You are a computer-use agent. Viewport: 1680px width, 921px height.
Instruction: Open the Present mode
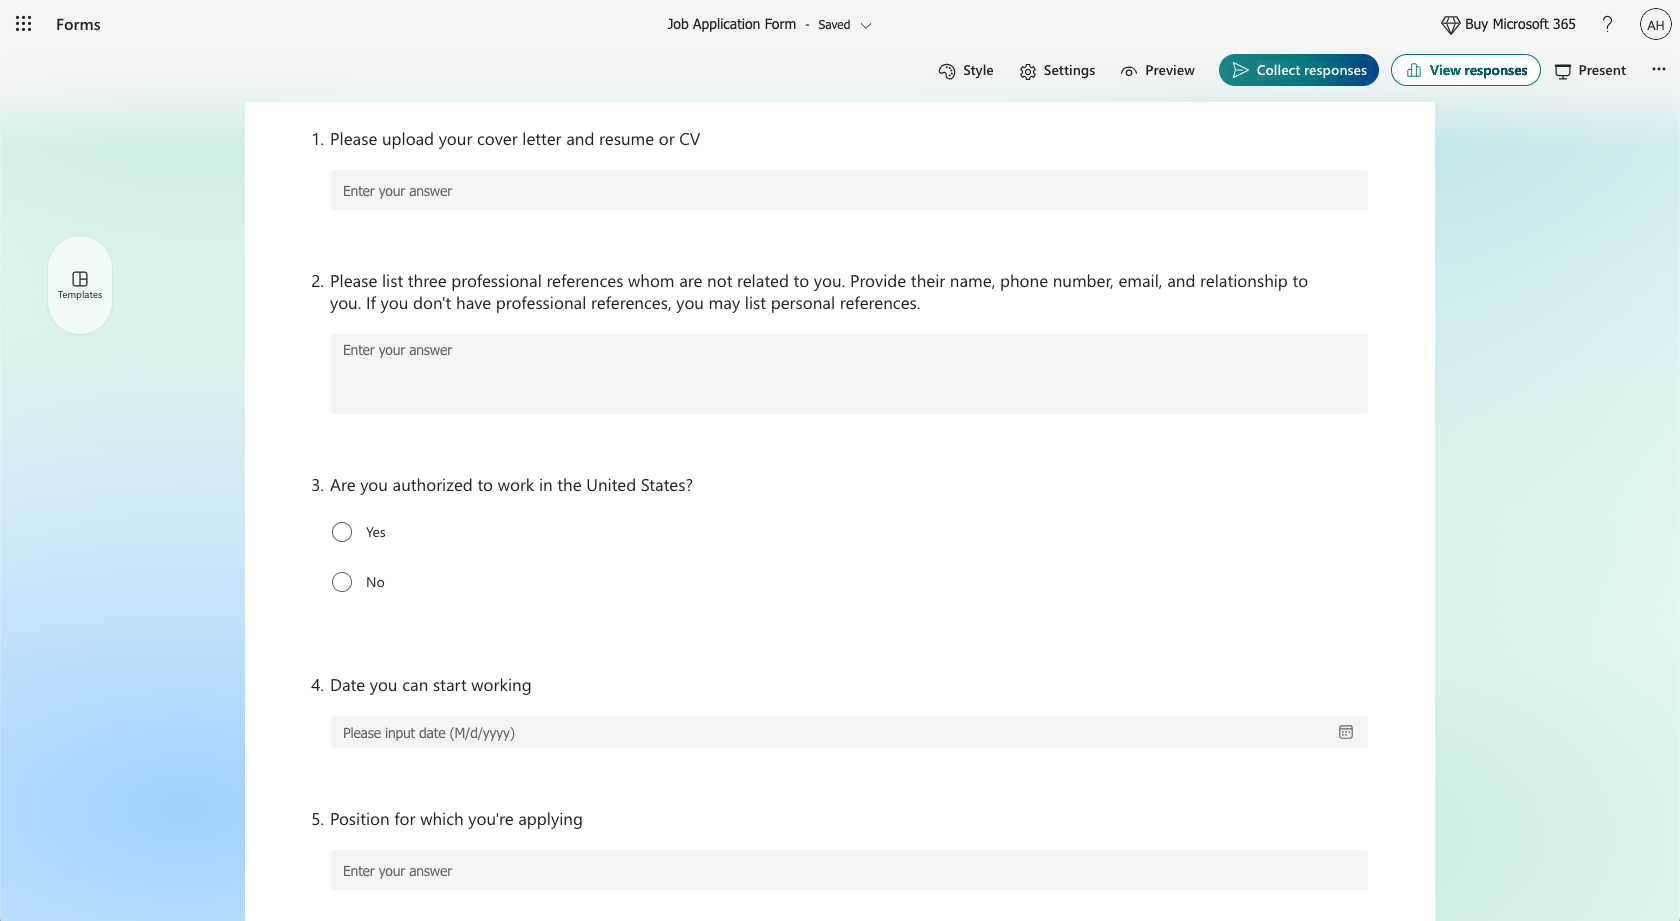pos(1590,70)
